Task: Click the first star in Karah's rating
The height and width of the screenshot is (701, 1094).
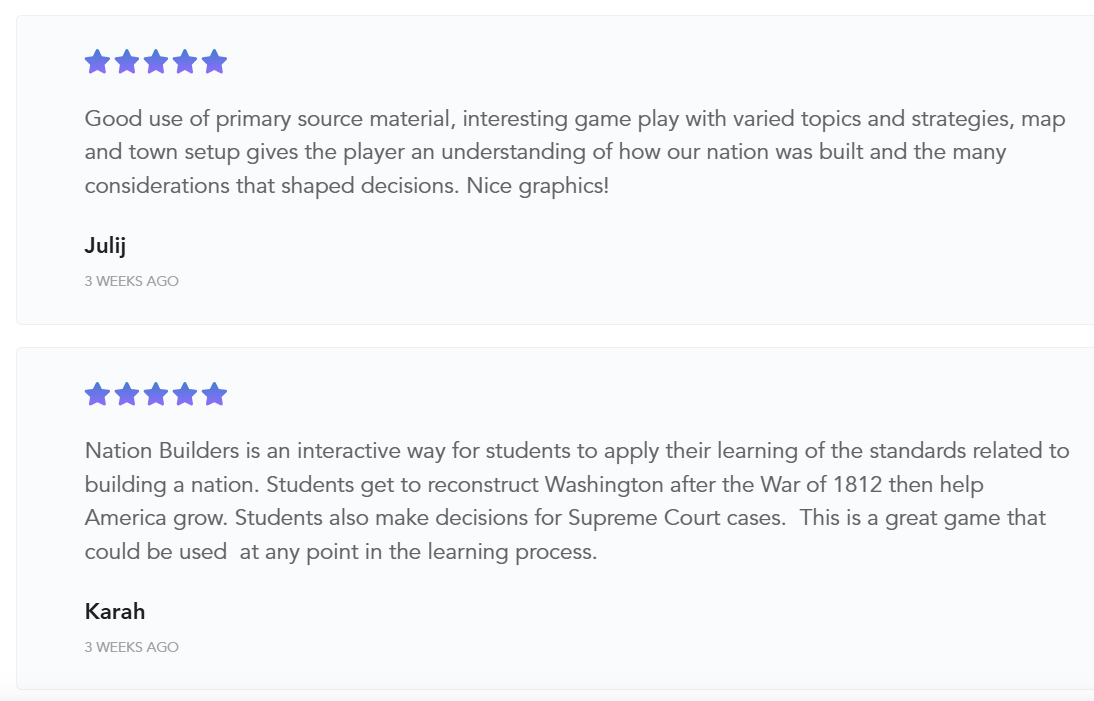Action: 97,395
